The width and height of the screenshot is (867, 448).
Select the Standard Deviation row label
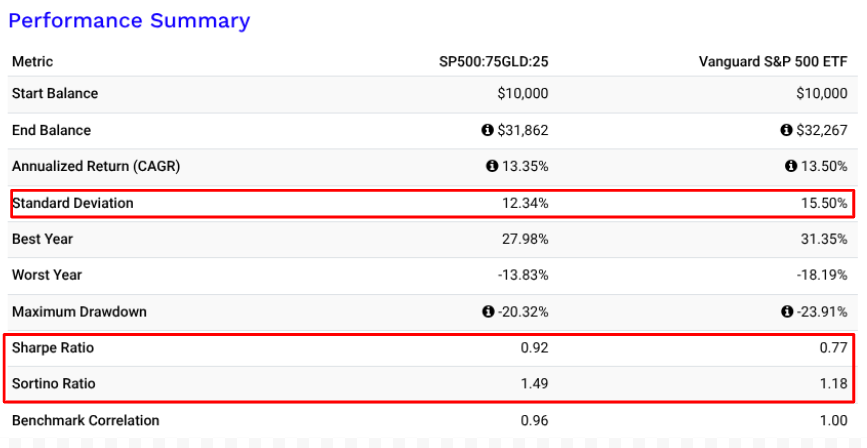tap(72, 203)
